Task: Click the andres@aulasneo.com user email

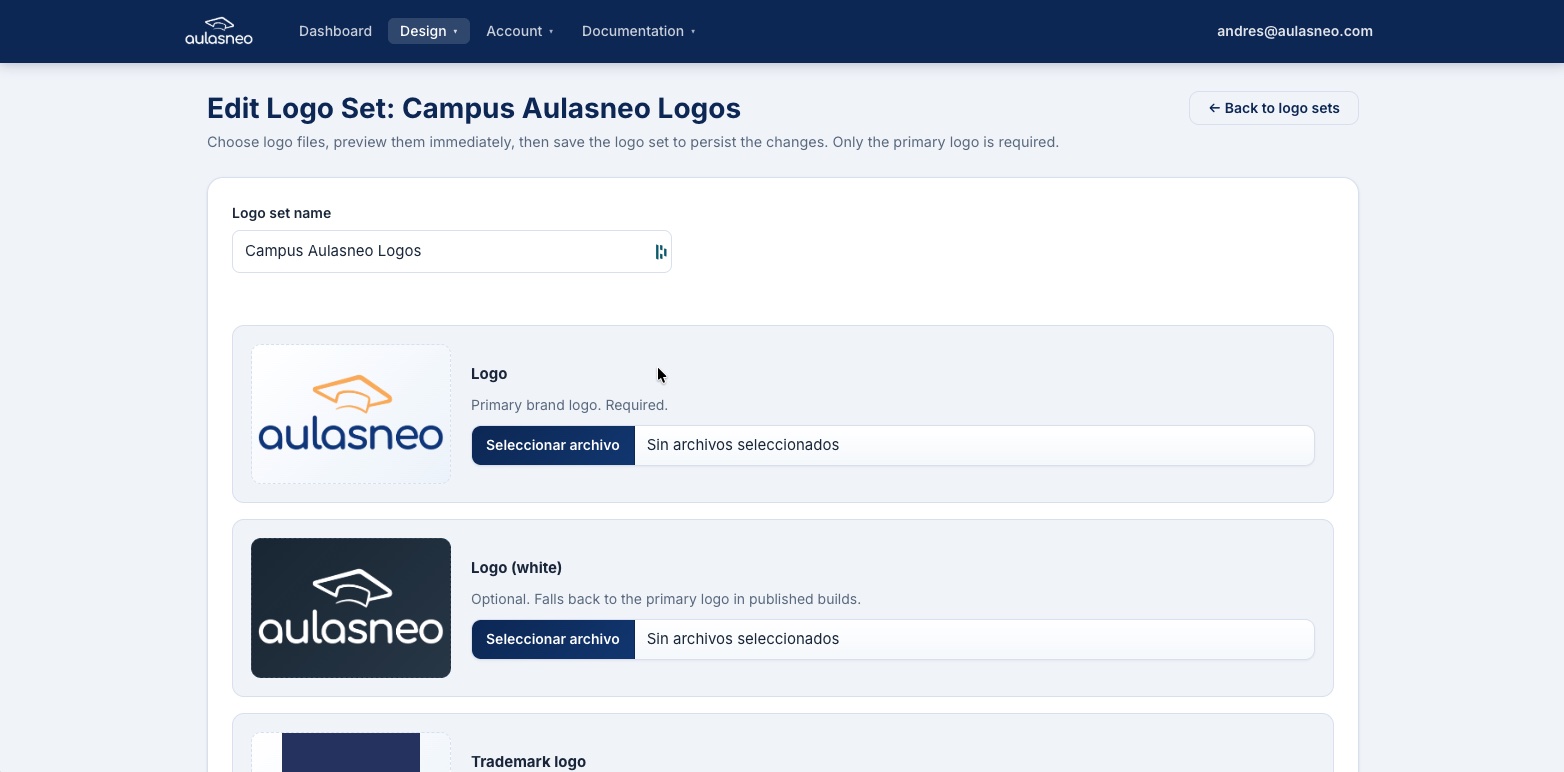Action: (x=1294, y=31)
